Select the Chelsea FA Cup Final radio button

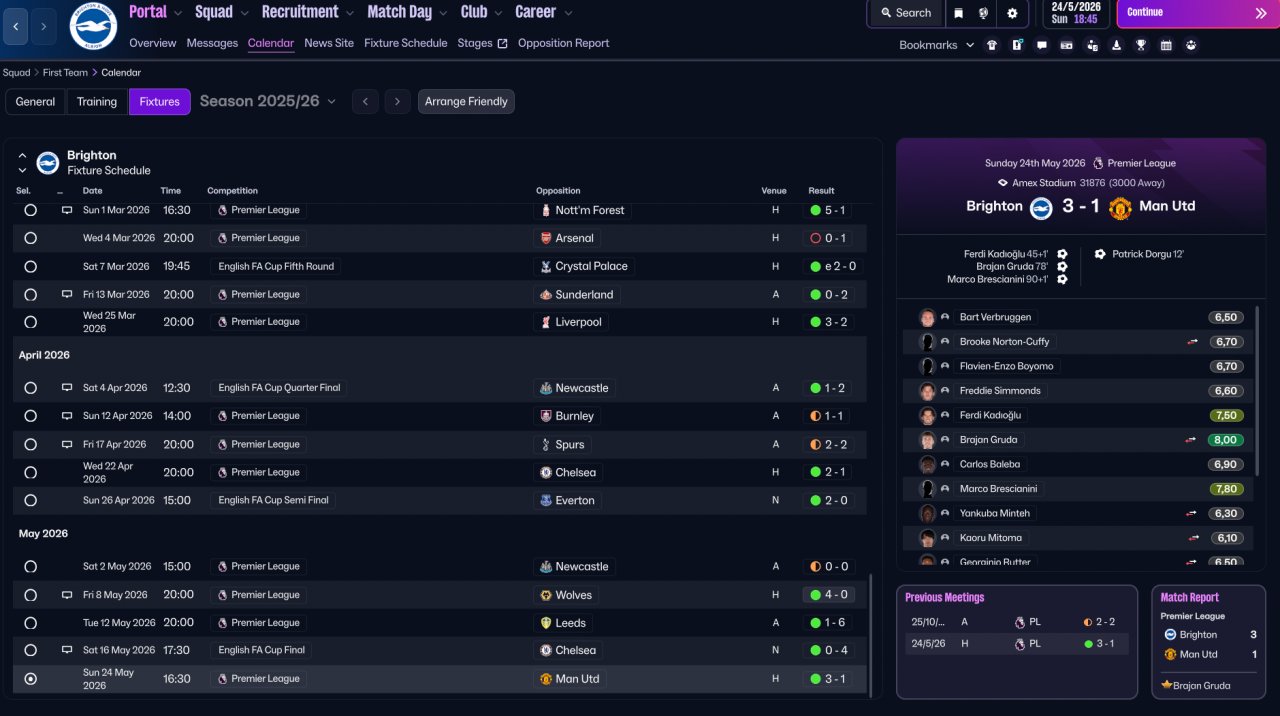tap(30, 650)
